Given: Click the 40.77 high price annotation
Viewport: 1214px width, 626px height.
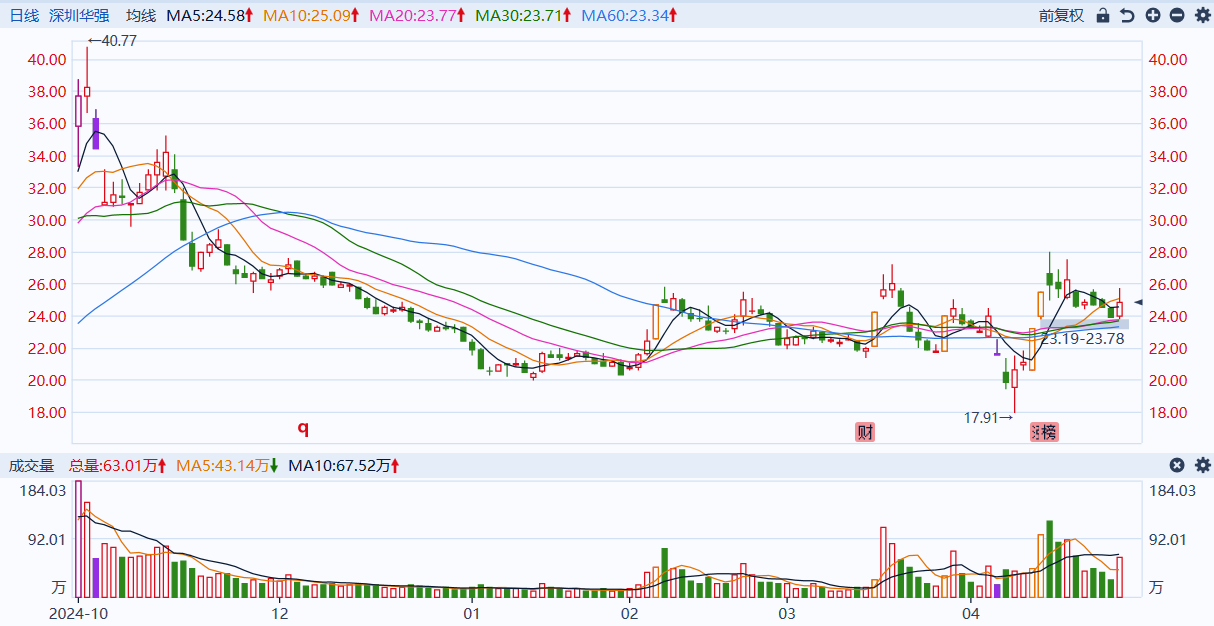Looking at the screenshot, I should point(112,41).
